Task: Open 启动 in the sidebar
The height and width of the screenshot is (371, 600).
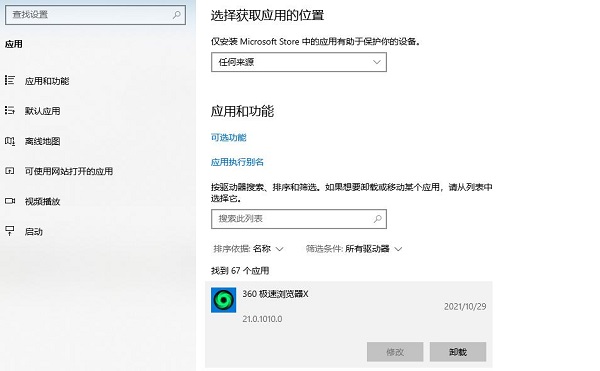Action: pyautogui.click(x=33, y=232)
